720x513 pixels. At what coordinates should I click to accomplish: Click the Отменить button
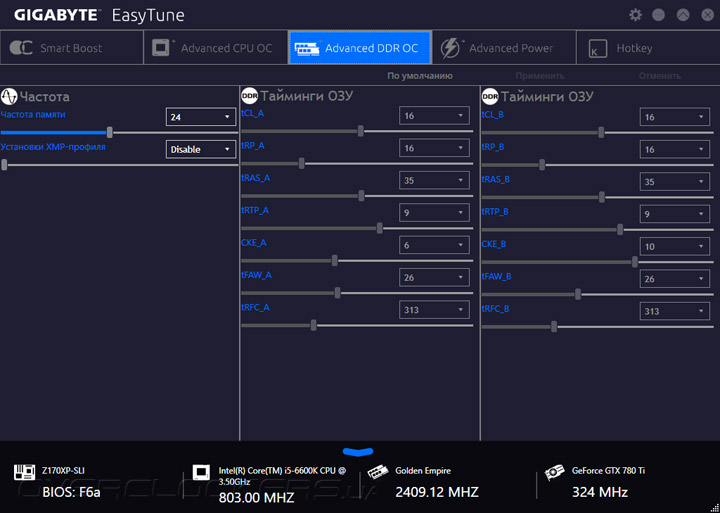(660, 76)
